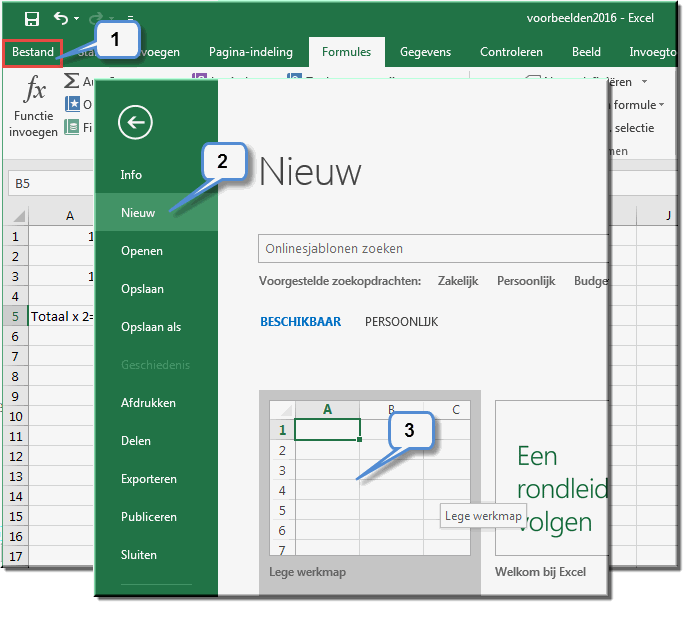Choose the Lege werkmap template thumbnail
The height and width of the screenshot is (618, 686).
(370, 478)
